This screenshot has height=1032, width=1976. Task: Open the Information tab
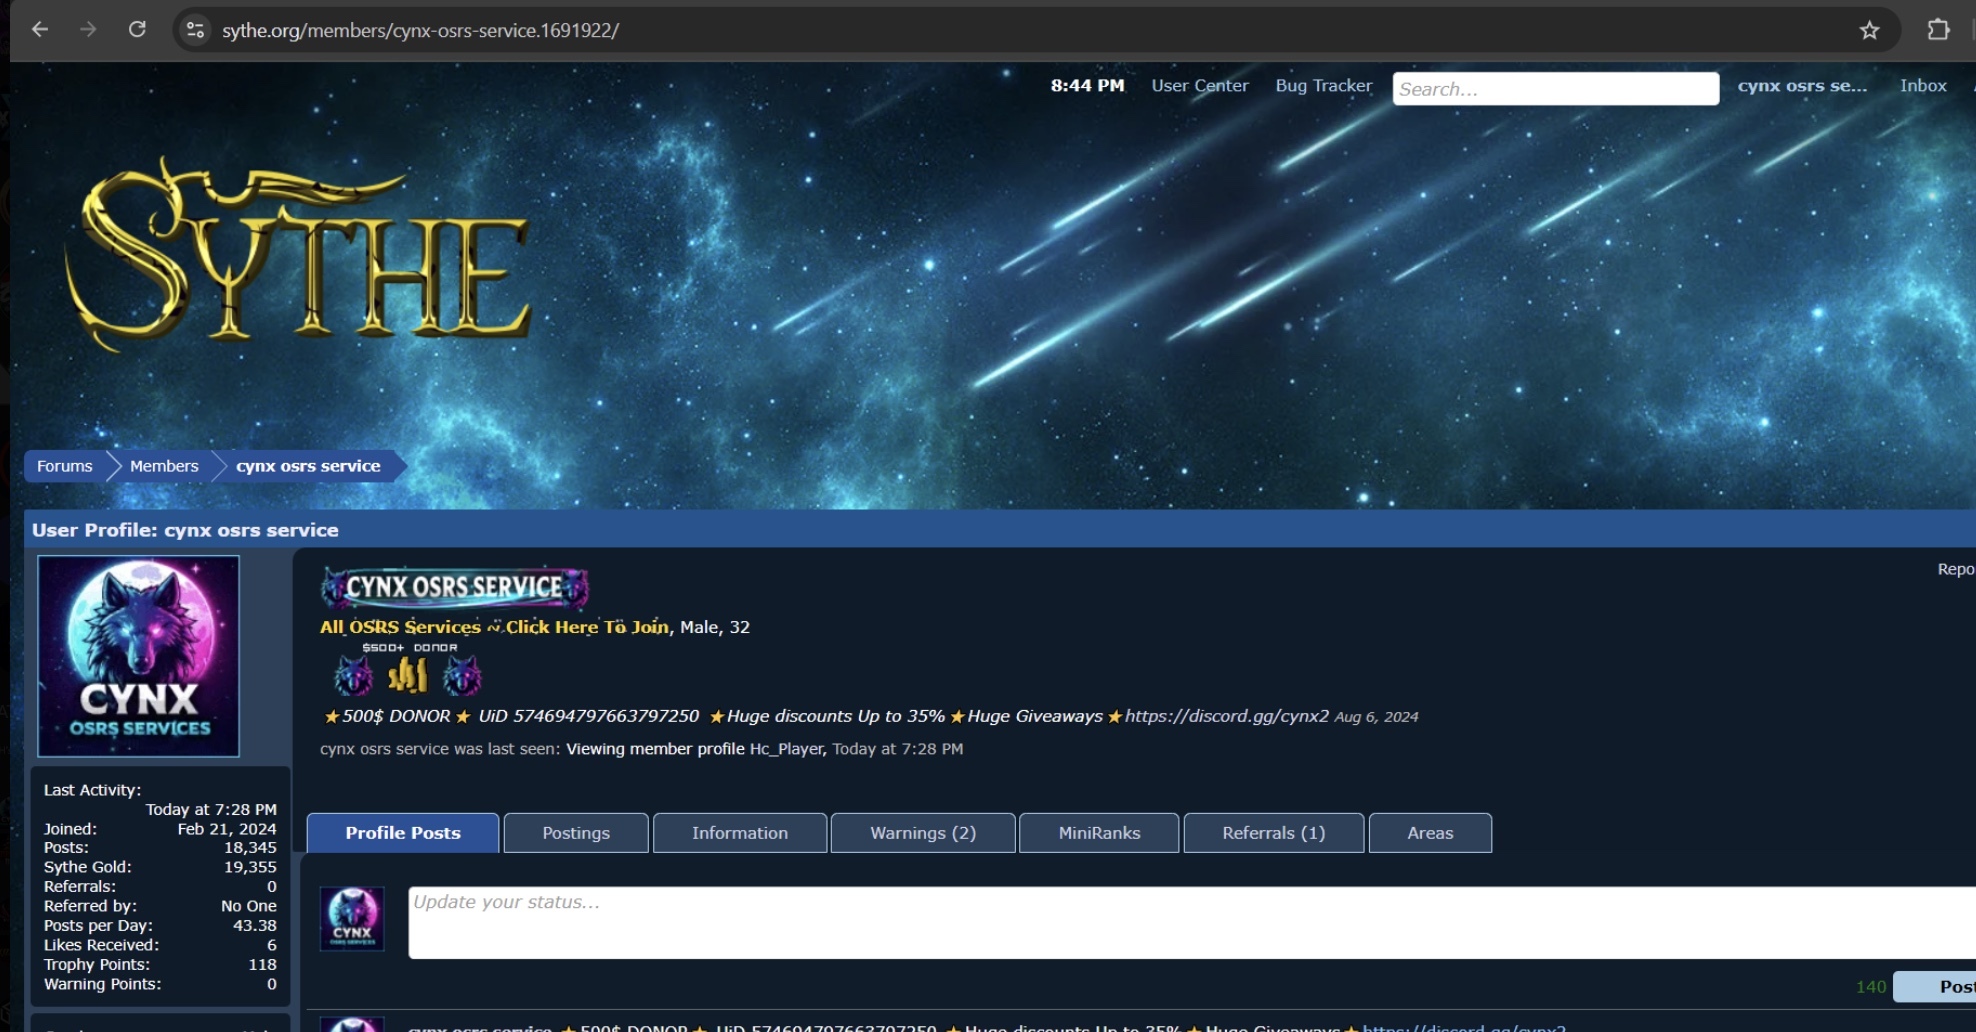click(740, 833)
